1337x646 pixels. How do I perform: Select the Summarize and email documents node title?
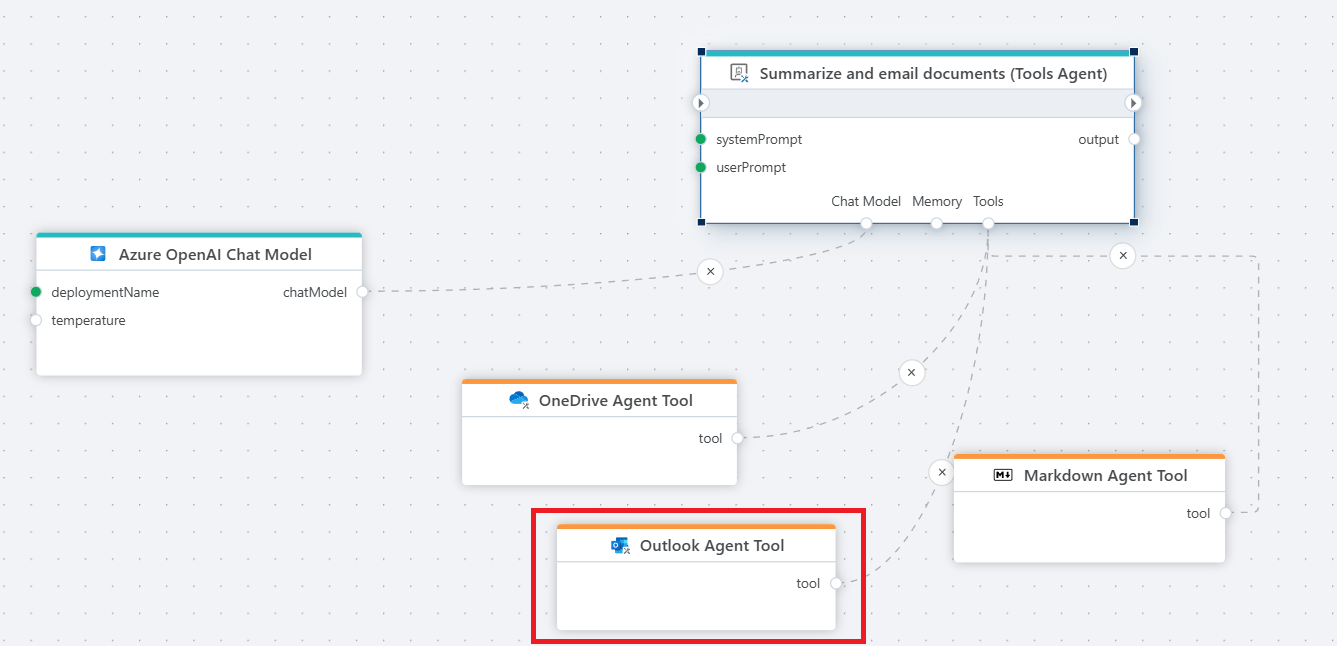click(x=933, y=73)
